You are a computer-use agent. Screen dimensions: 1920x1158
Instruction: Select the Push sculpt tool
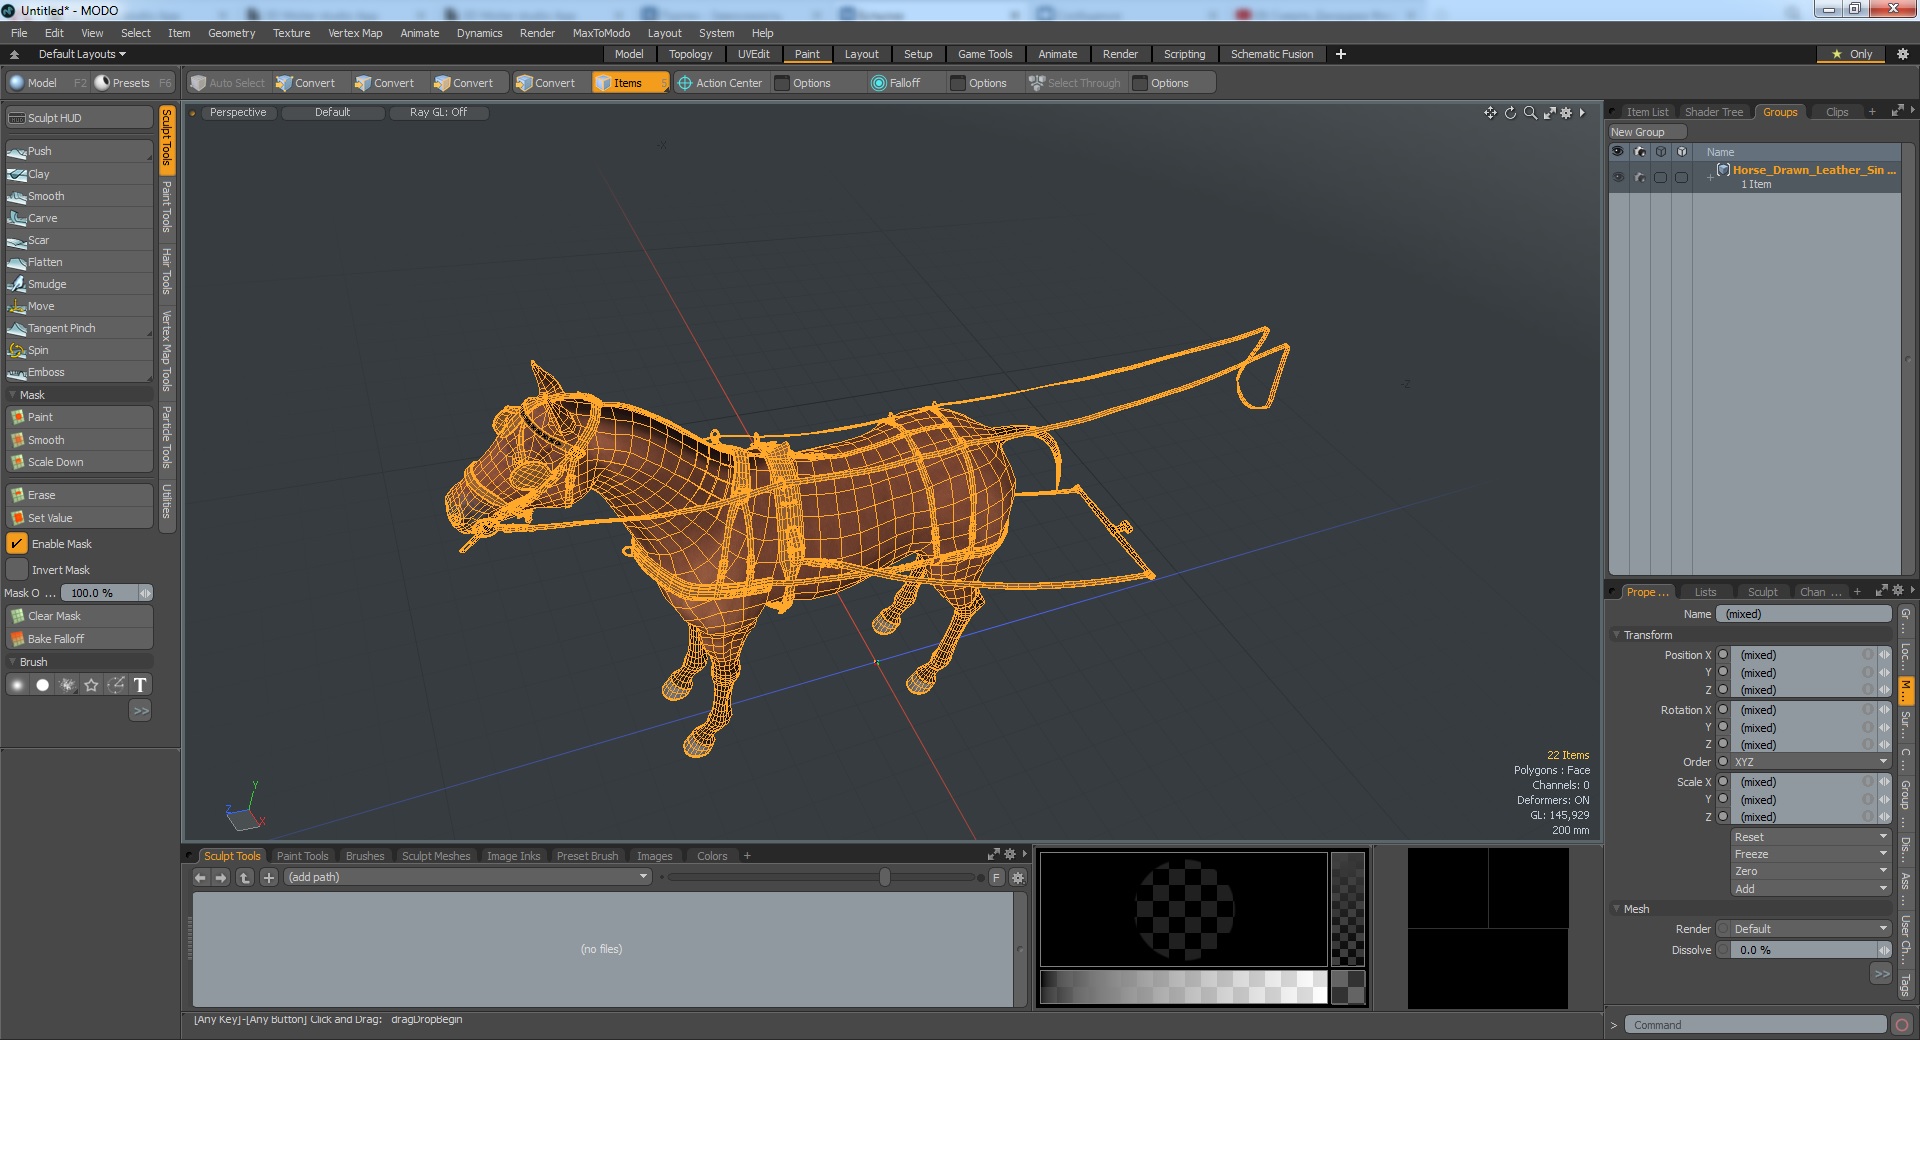tap(79, 151)
